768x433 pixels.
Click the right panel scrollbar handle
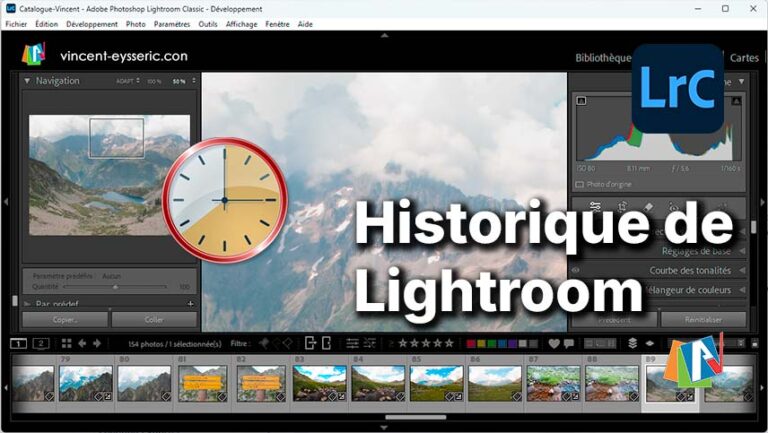pyautogui.click(x=754, y=227)
